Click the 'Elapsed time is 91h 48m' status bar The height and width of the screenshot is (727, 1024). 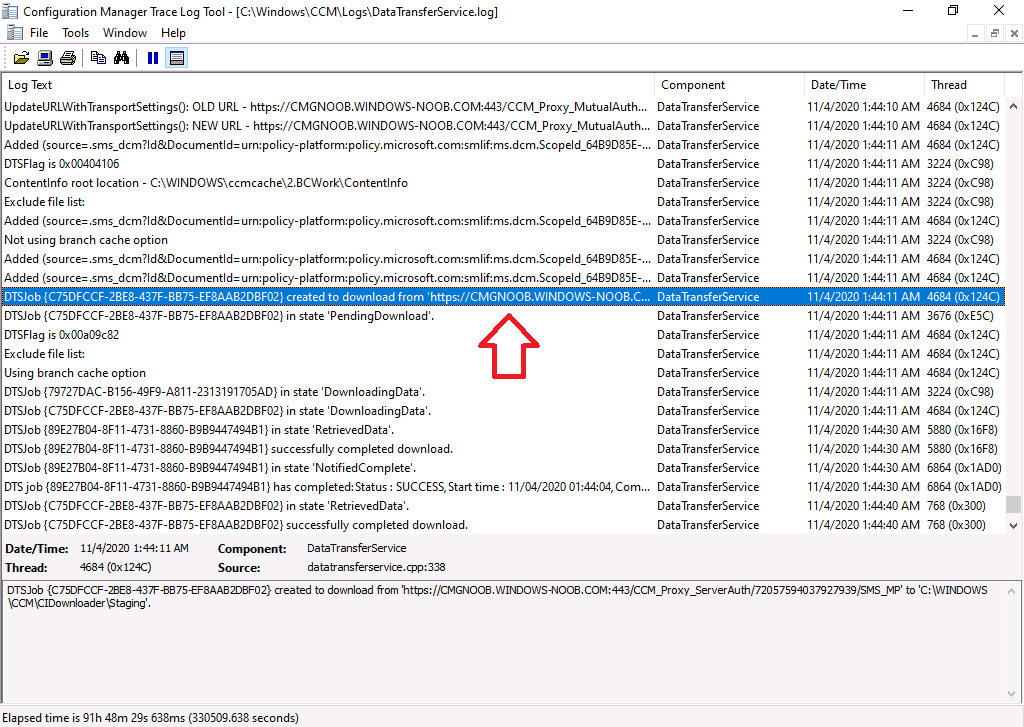(151, 718)
